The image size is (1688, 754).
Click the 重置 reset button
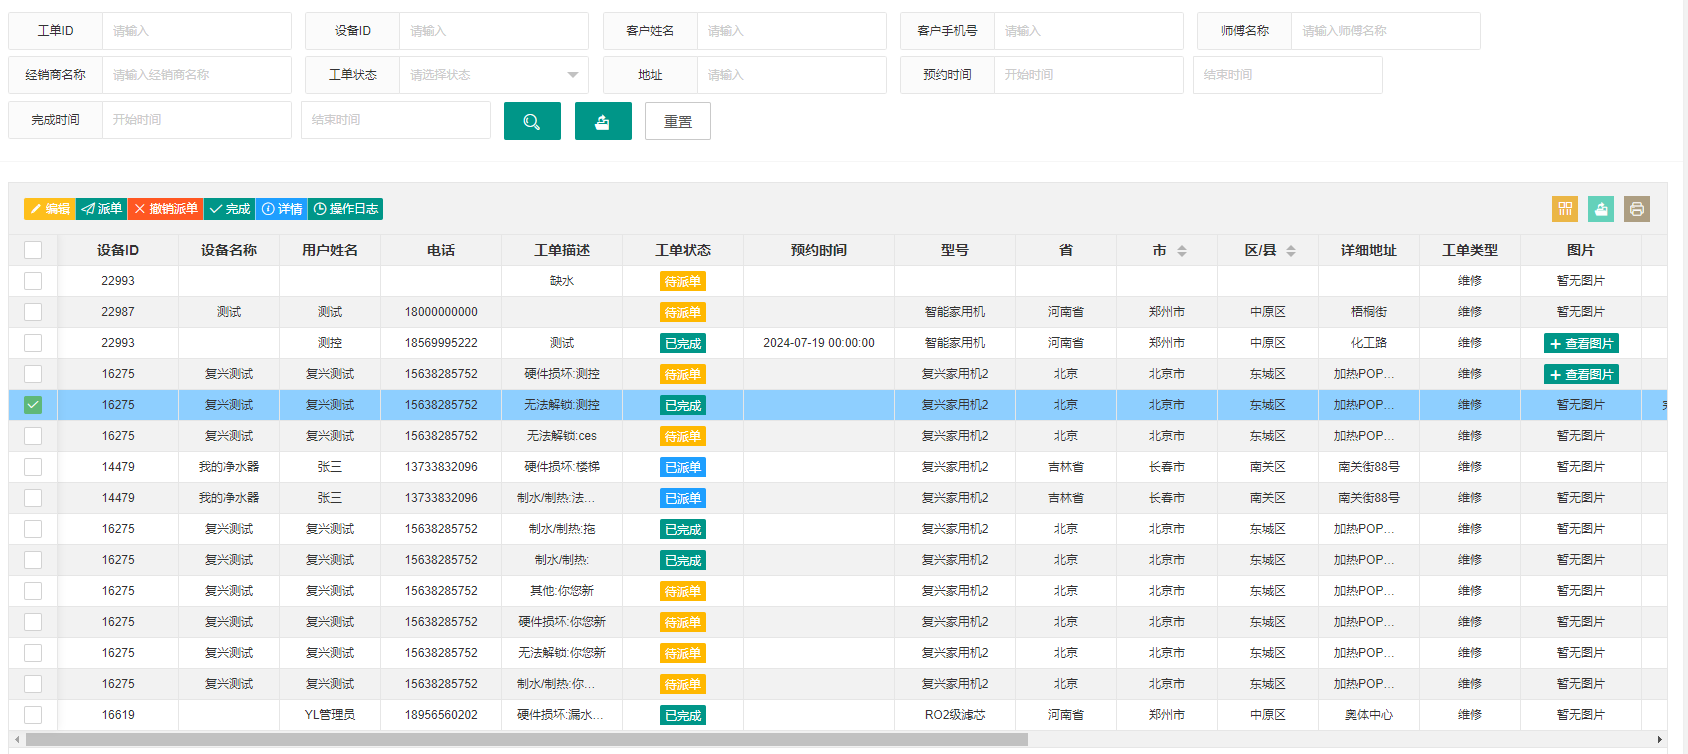click(678, 121)
